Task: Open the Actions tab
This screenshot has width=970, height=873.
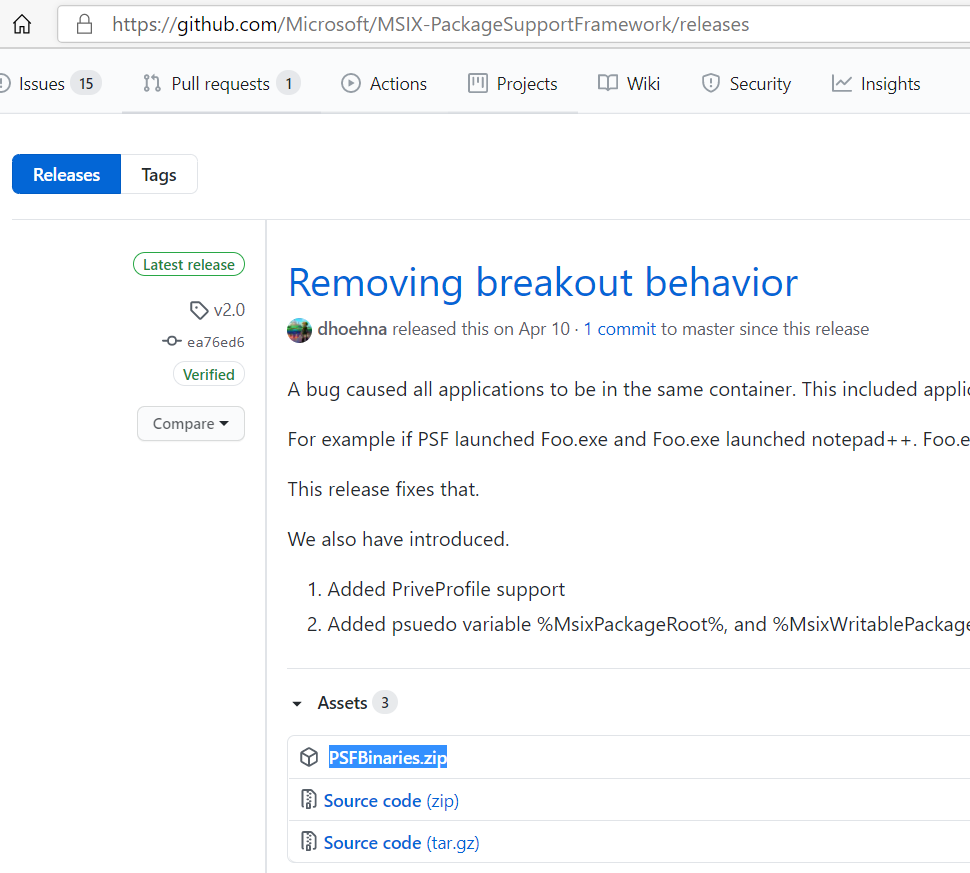Action: click(384, 84)
